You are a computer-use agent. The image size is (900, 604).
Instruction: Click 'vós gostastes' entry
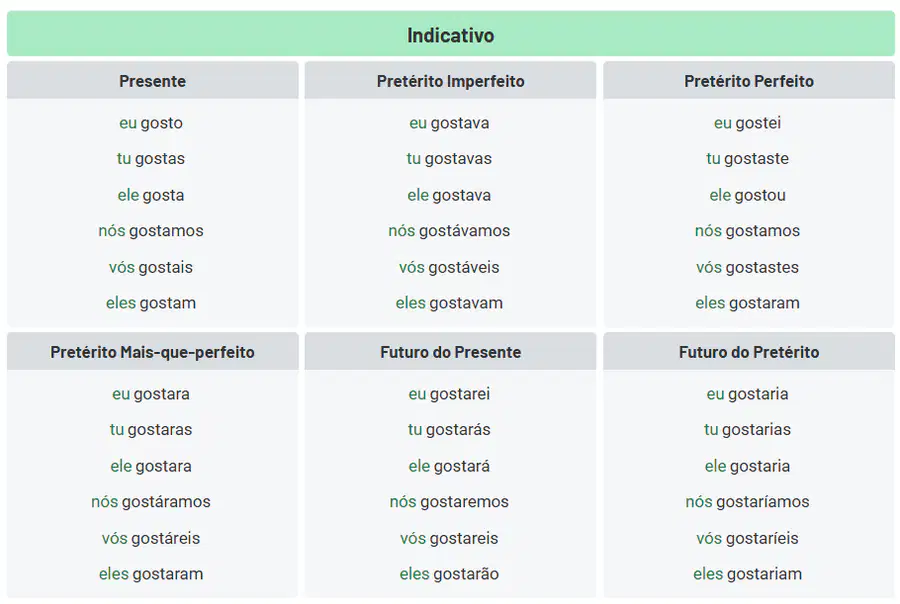tap(747, 267)
